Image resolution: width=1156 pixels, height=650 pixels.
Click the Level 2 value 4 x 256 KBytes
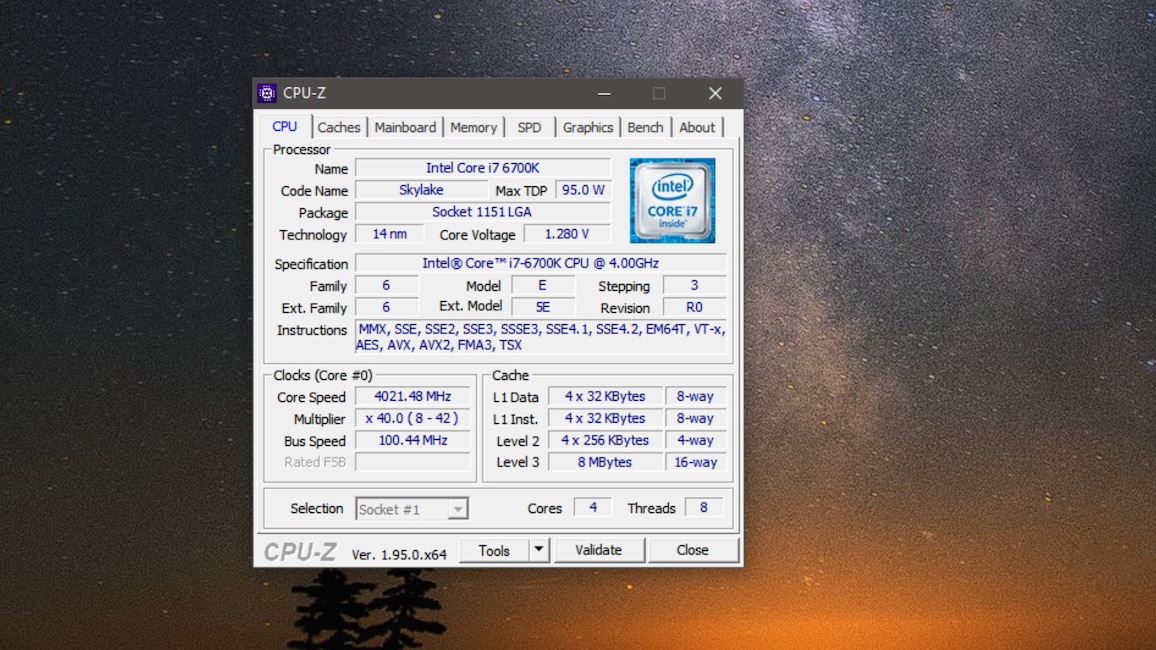[605, 441]
